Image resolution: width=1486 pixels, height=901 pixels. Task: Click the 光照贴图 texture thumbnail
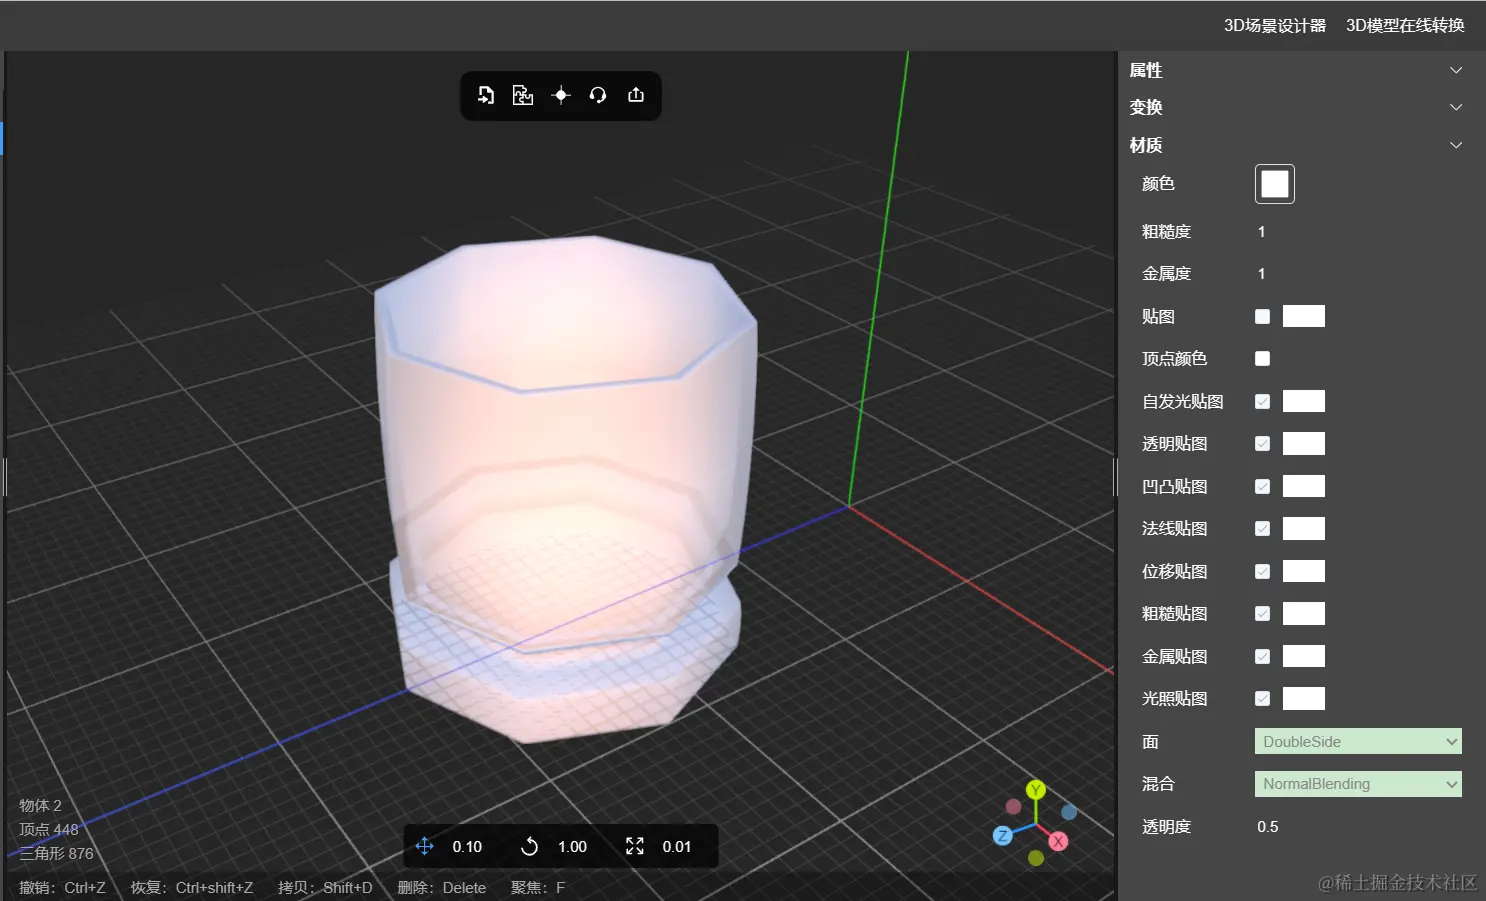(x=1304, y=698)
